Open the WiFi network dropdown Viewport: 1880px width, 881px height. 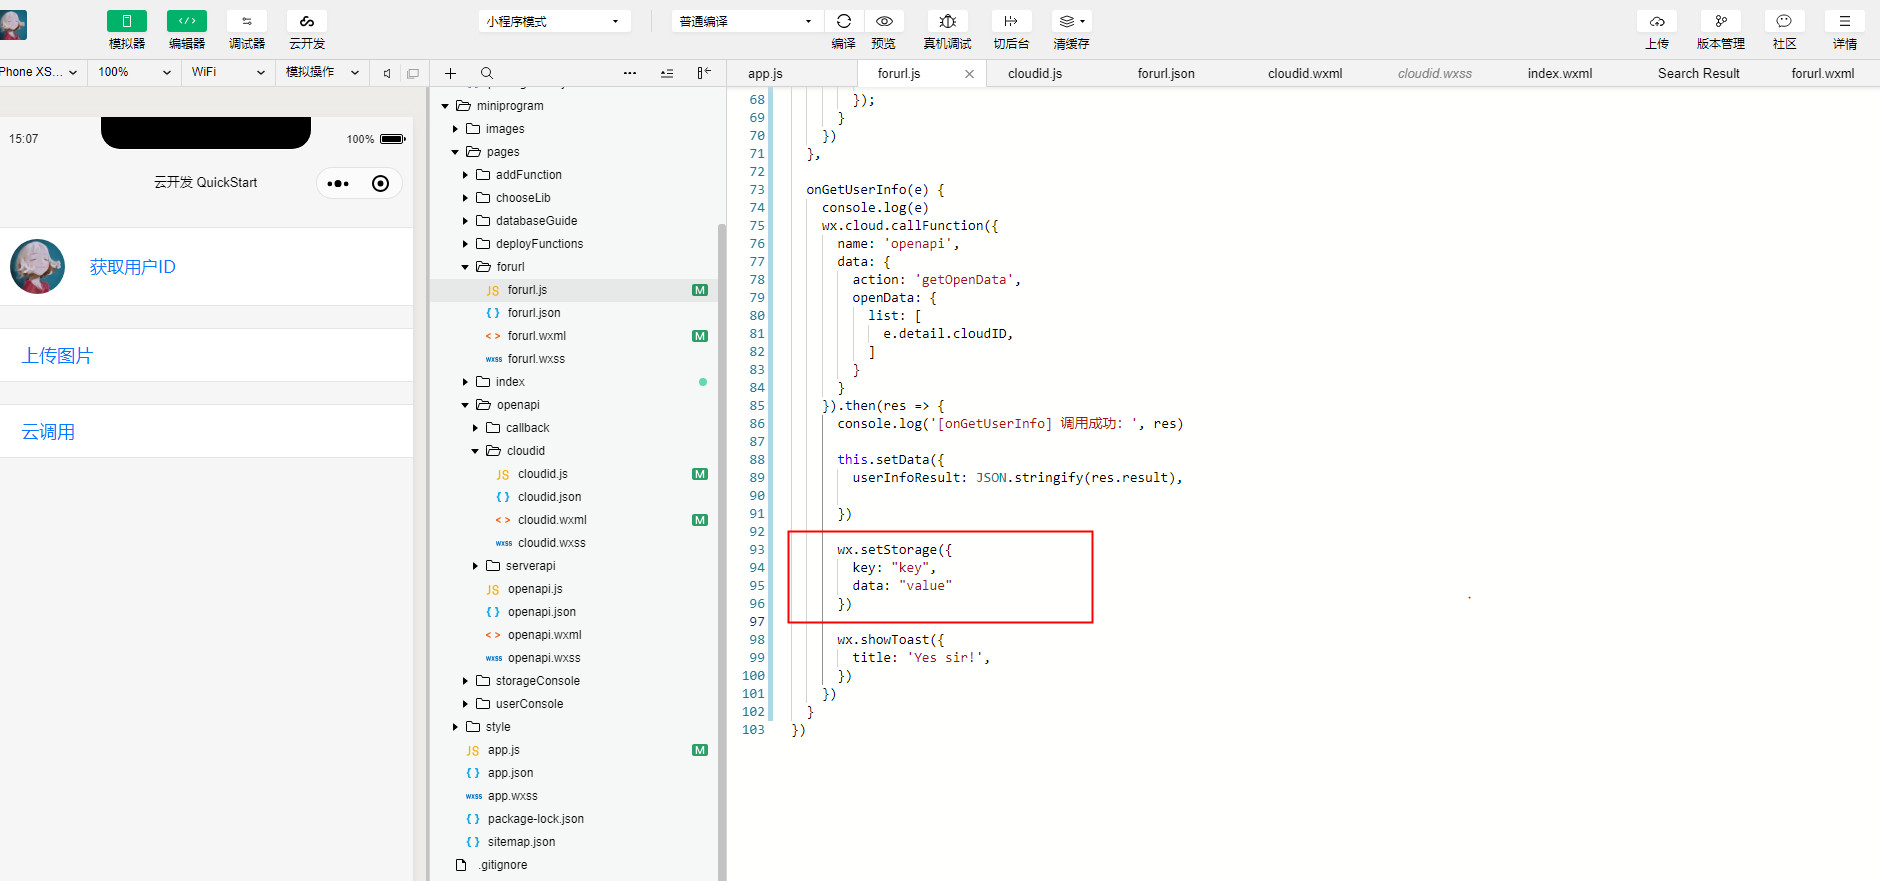228,72
